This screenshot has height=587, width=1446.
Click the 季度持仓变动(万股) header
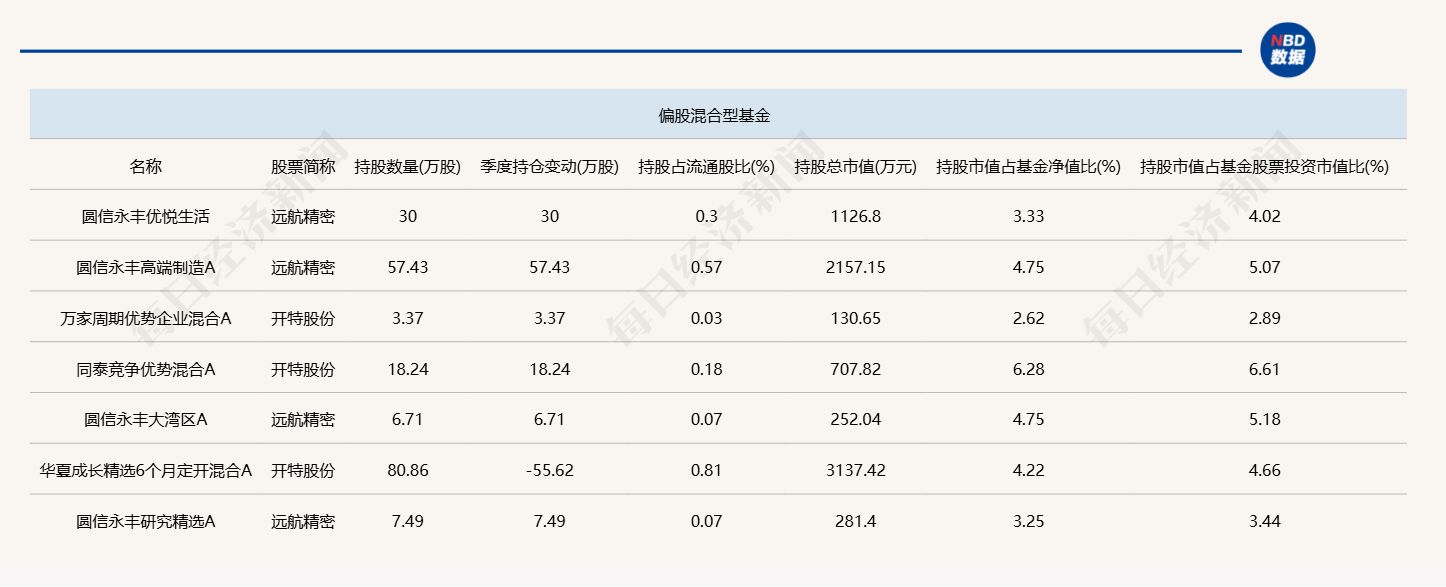[x=549, y=166]
